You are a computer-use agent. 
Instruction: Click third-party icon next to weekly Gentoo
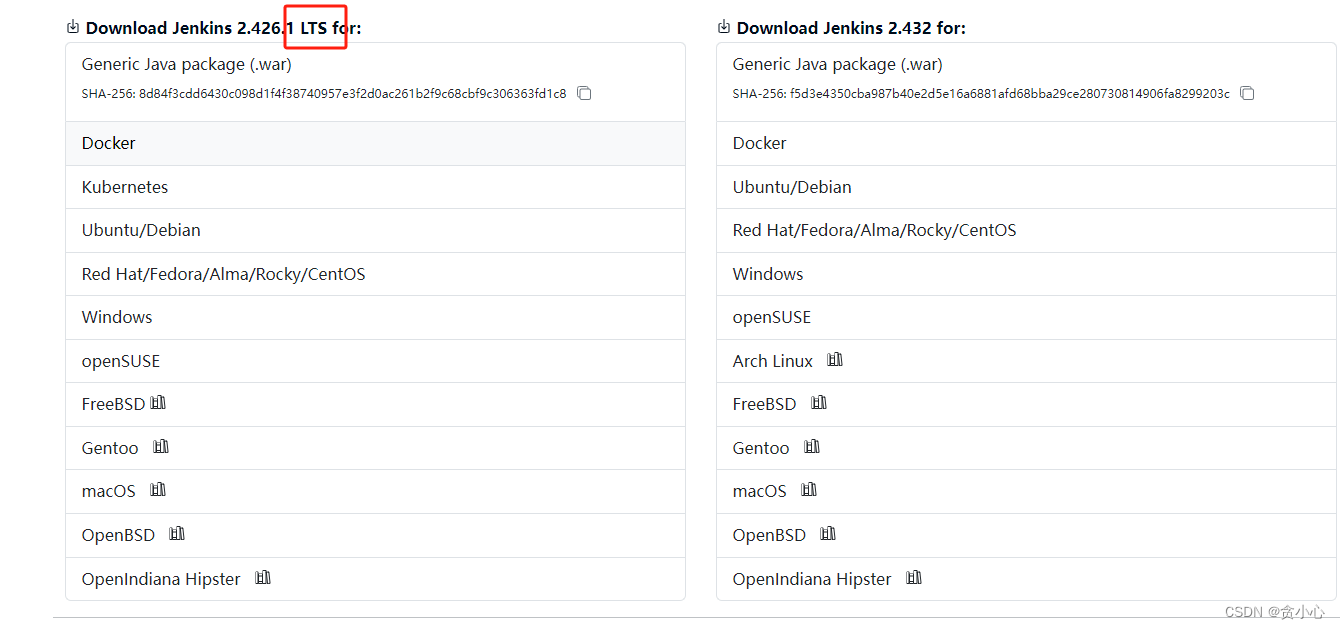click(x=812, y=447)
